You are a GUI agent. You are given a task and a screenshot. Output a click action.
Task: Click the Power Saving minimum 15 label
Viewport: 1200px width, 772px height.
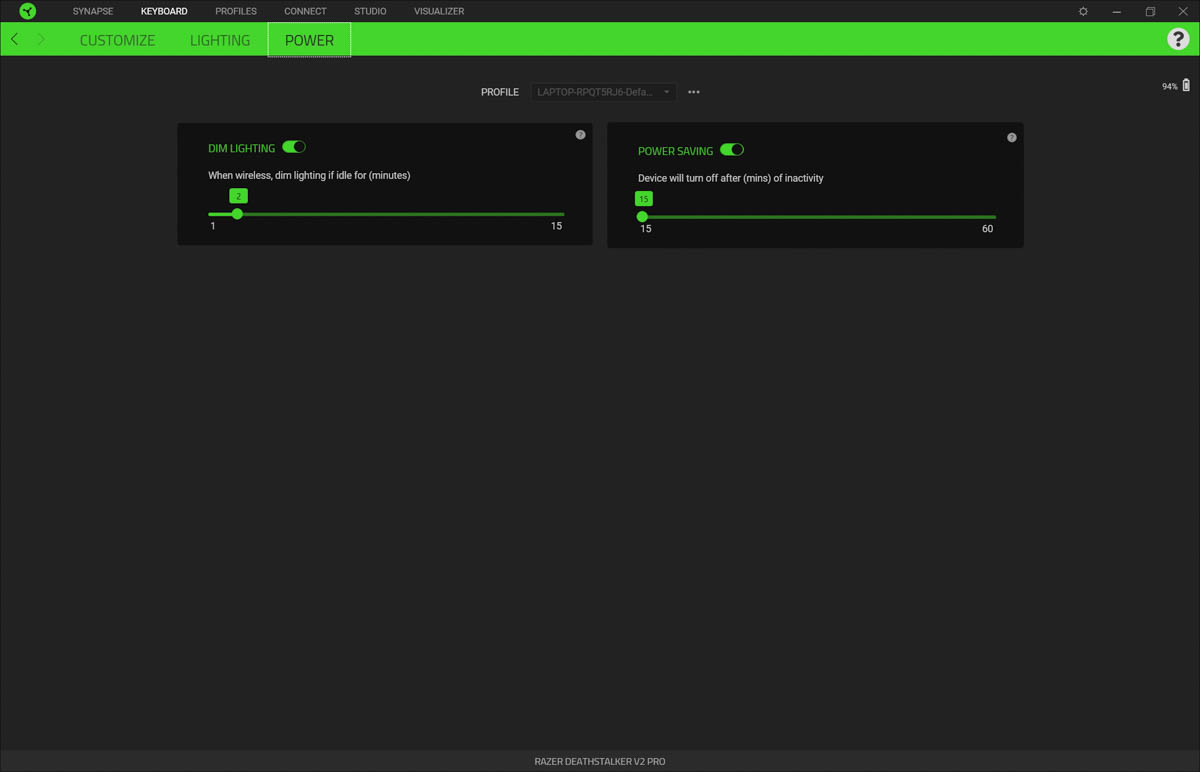click(646, 229)
